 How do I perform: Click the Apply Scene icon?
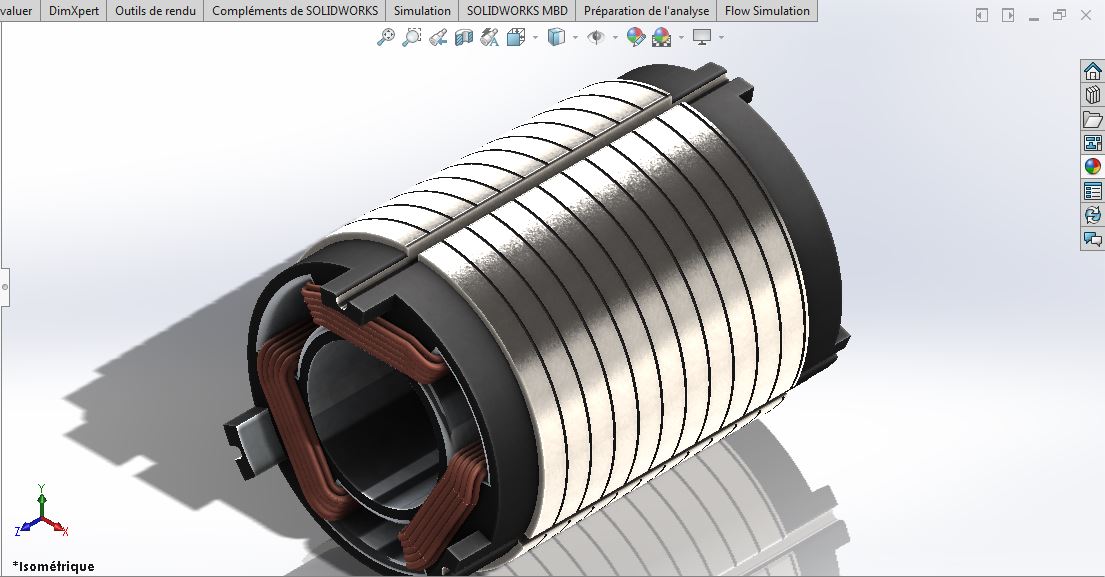coord(662,37)
